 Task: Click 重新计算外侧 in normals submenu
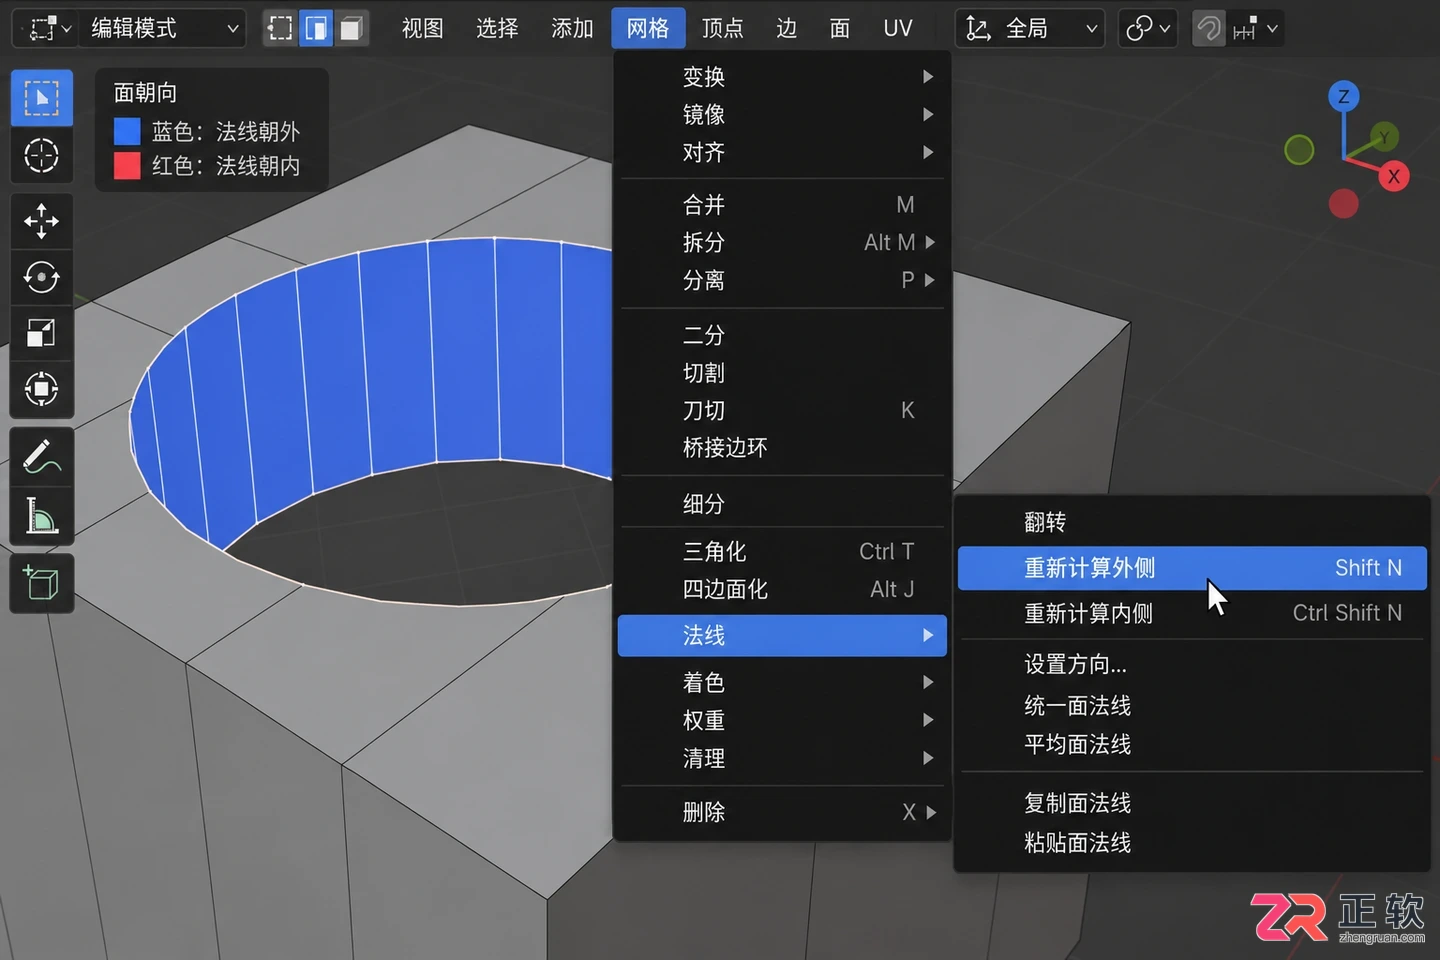1192,568
